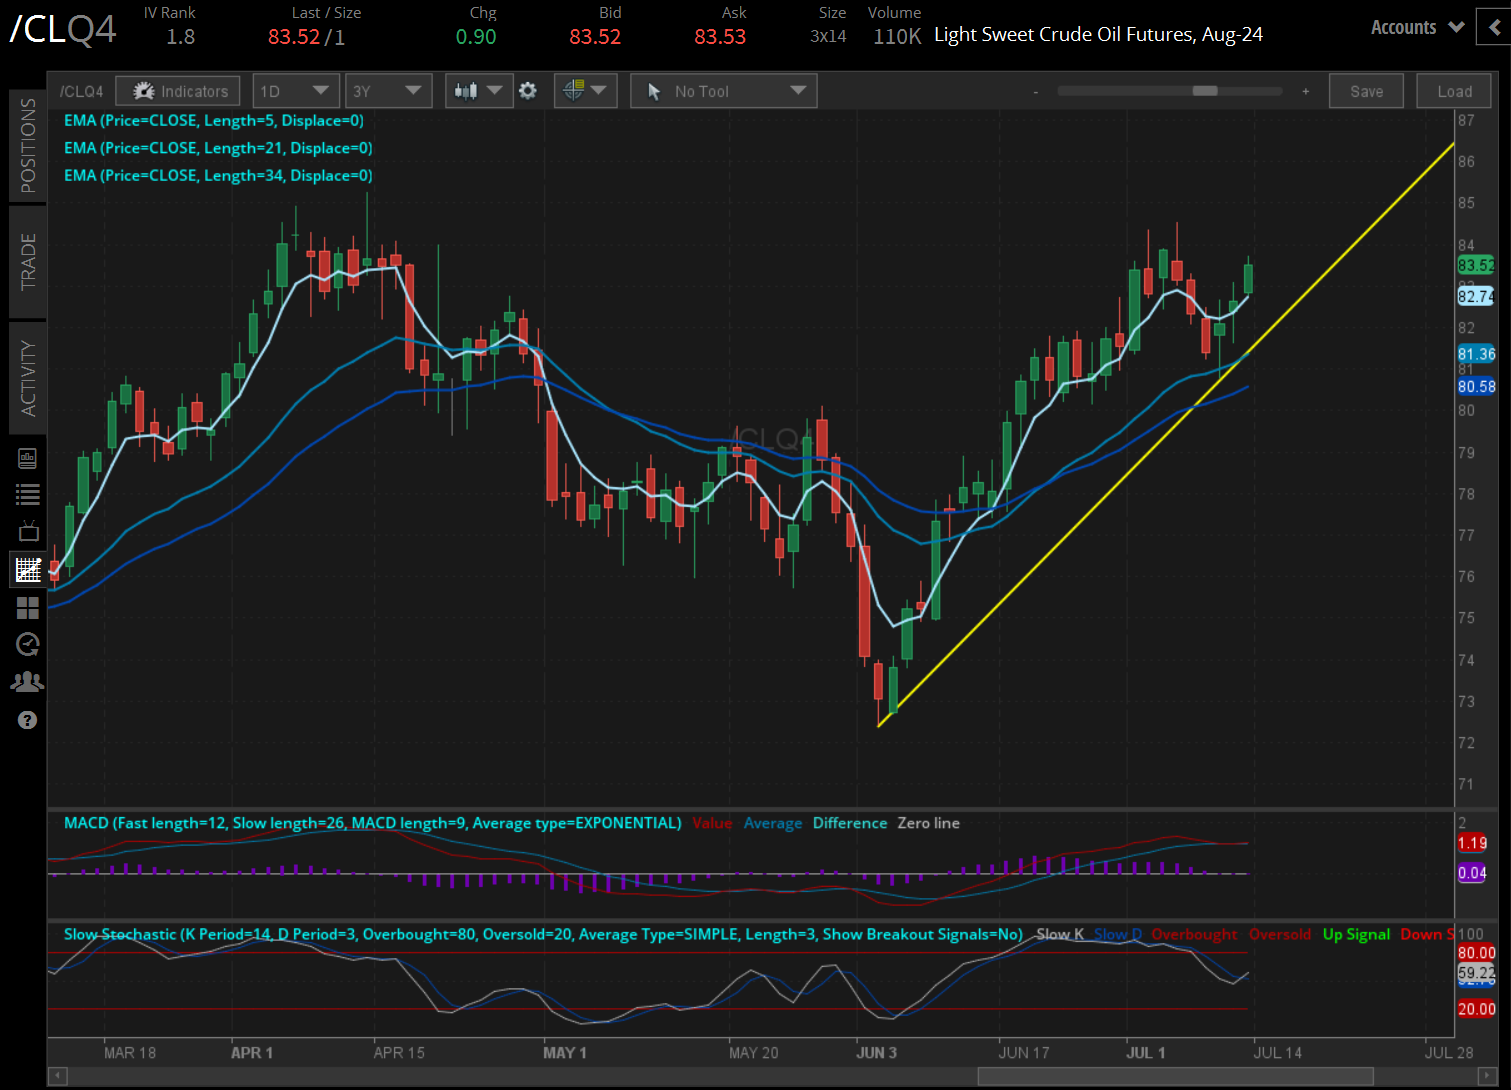This screenshot has height=1090, width=1511.
Task: Click the Volume value 110K
Action: point(897,37)
